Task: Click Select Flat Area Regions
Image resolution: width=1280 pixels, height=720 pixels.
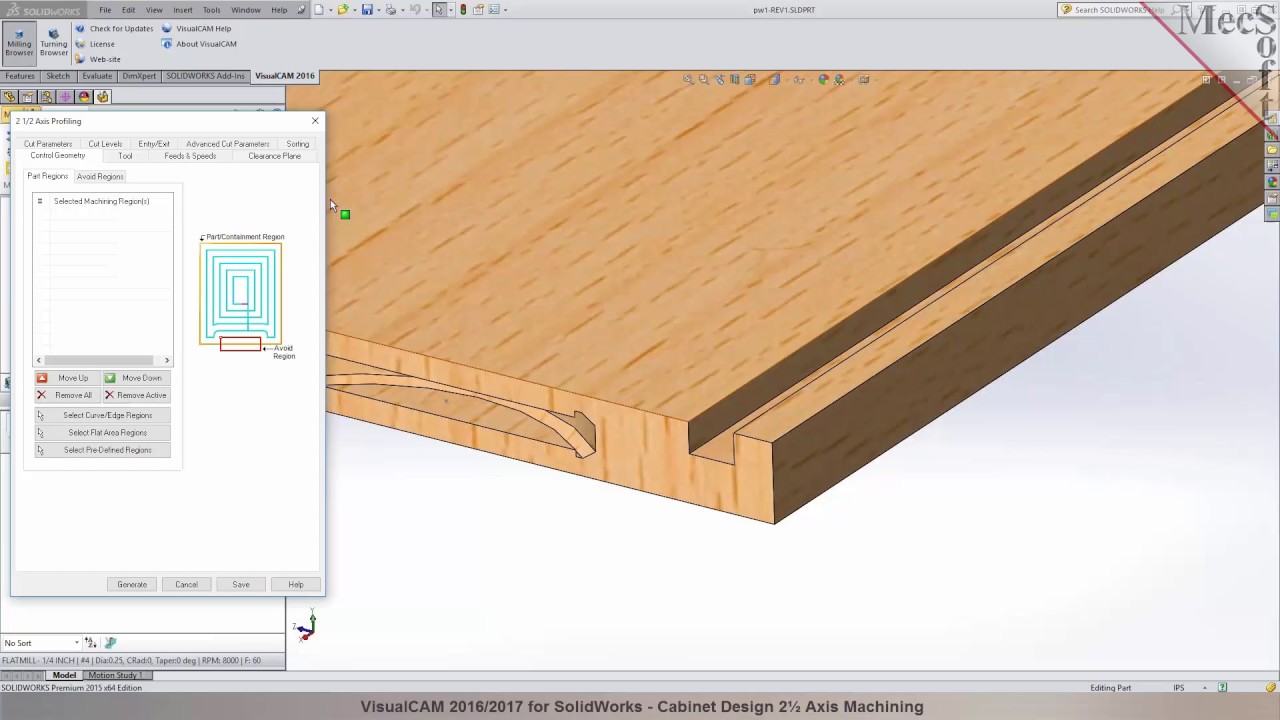Action: [102, 433]
